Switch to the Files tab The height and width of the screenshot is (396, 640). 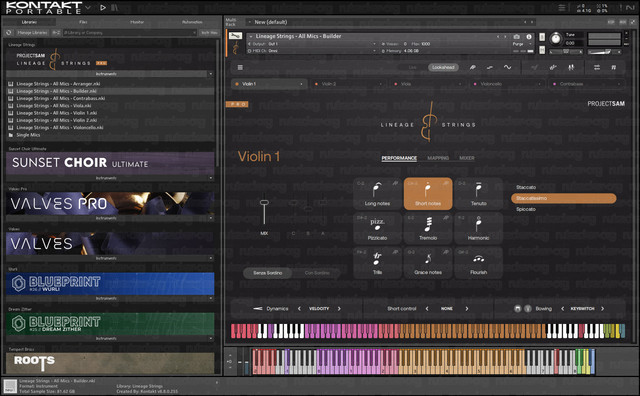[x=83, y=22]
